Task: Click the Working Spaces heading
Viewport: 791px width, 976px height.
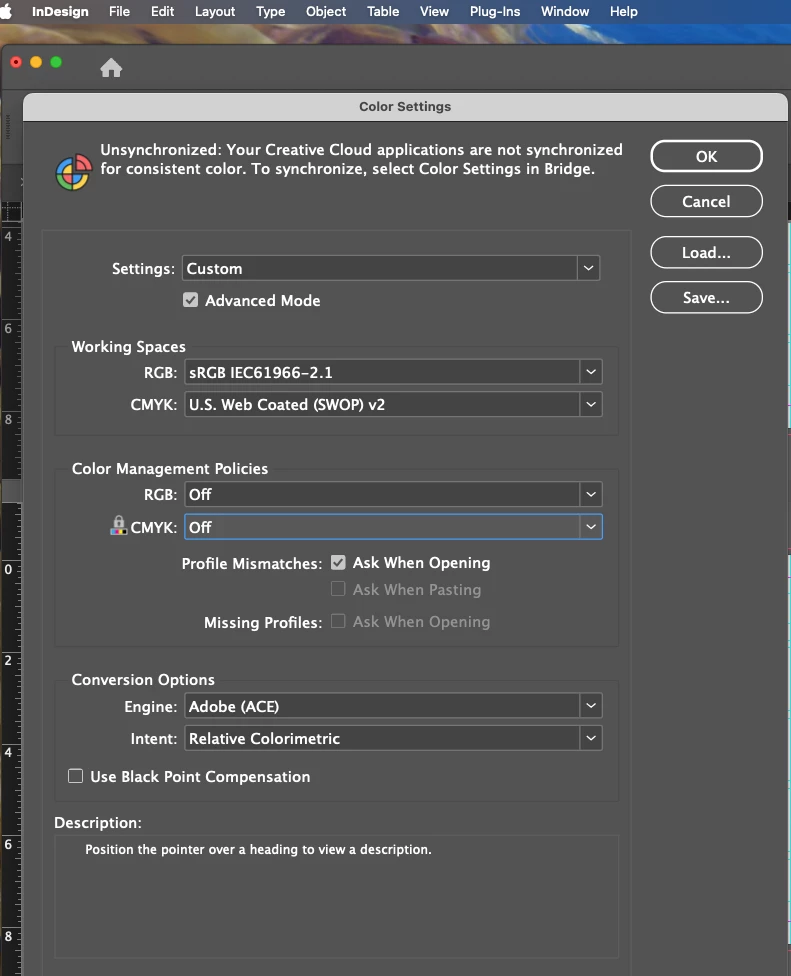Action: [129, 347]
